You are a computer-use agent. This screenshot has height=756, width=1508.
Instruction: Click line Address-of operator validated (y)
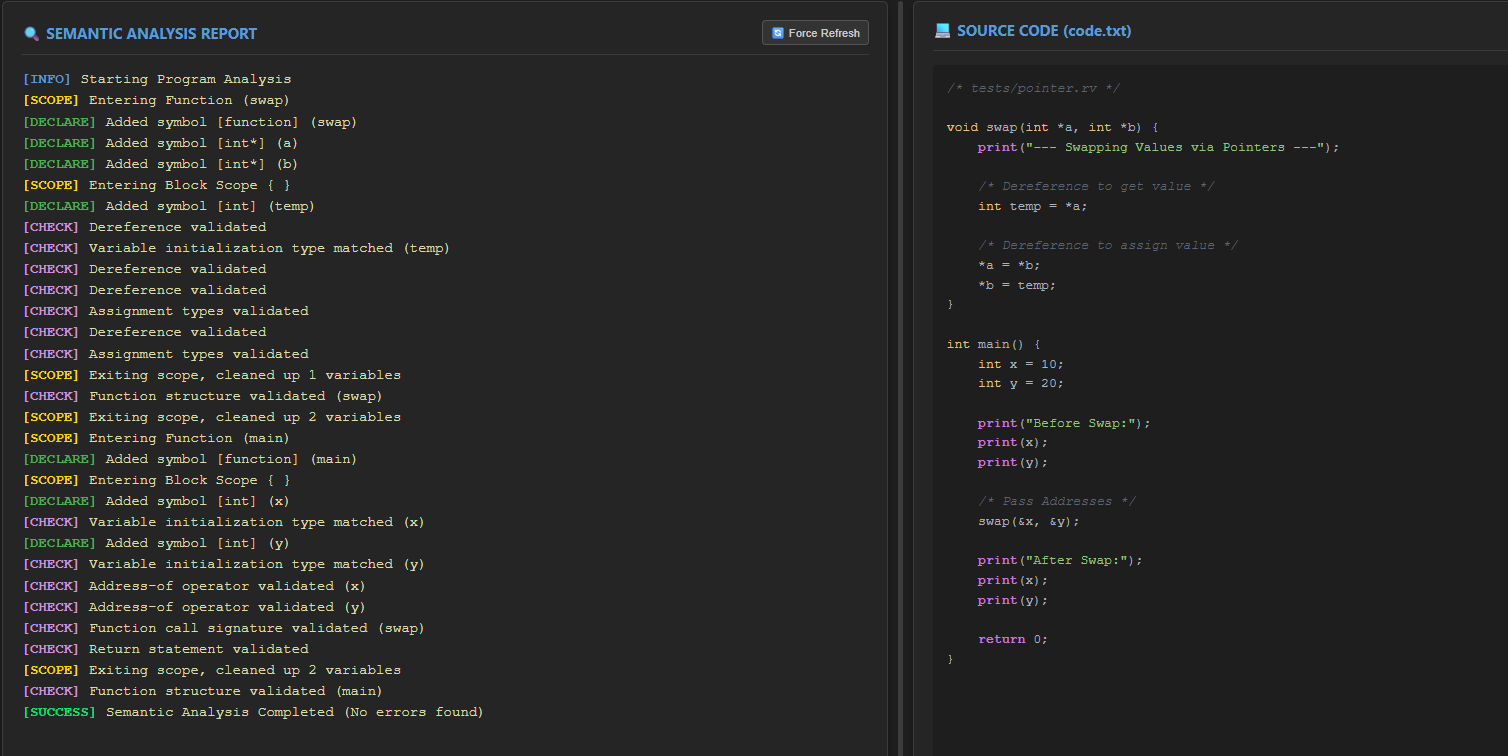coord(194,607)
